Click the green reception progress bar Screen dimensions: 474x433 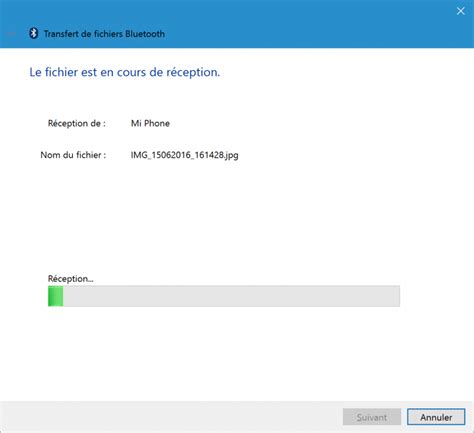(224, 296)
